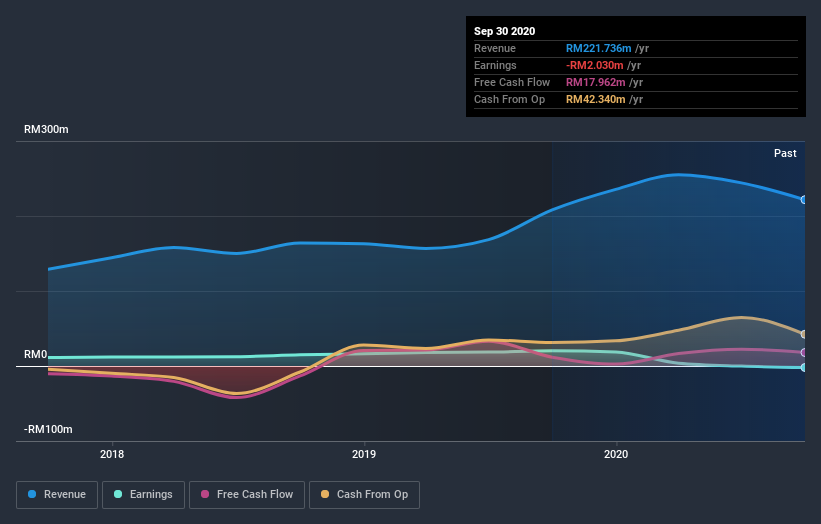Toggle the Cash From Op legend button
The image size is (821, 524).
pyautogui.click(x=364, y=495)
